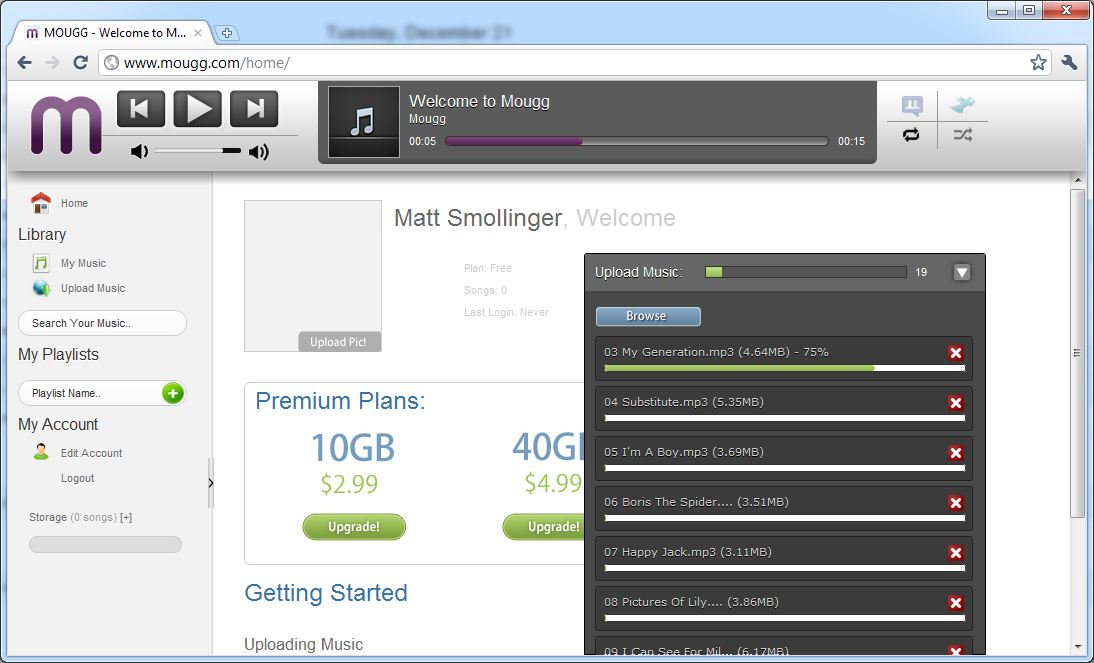The image size is (1094, 663).
Task: Click the low-volume speaker icon
Action: (x=140, y=151)
